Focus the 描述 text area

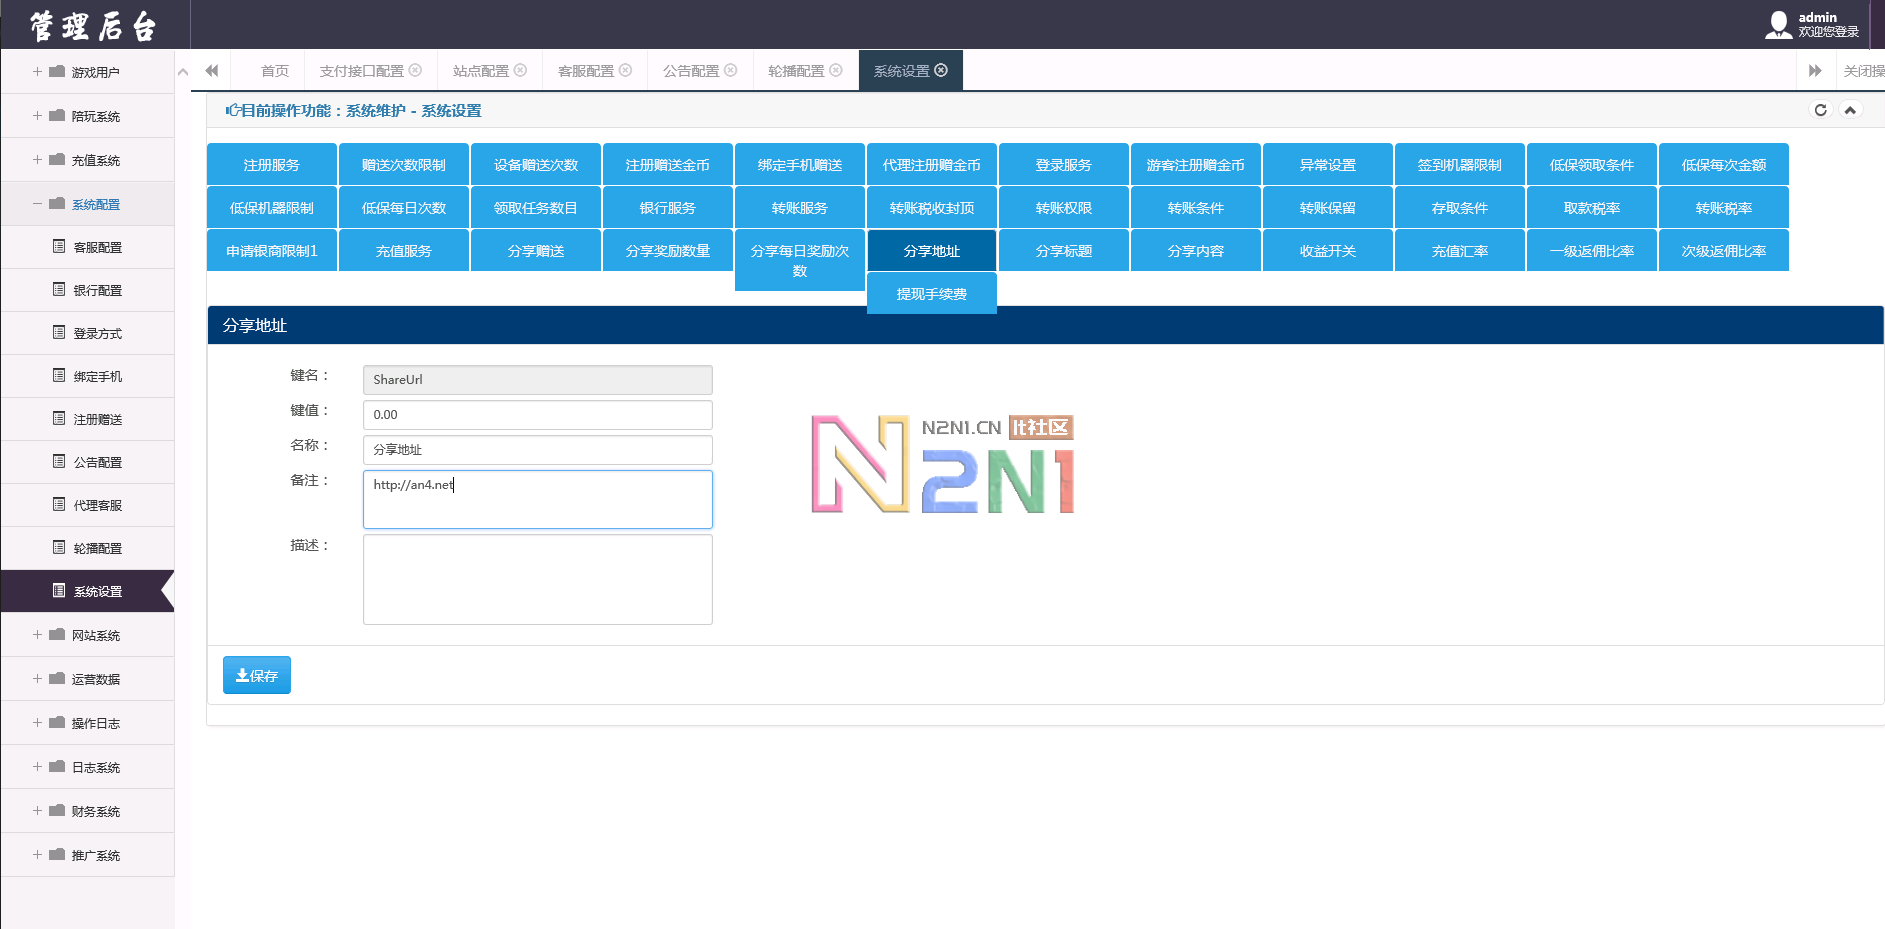coord(537,579)
